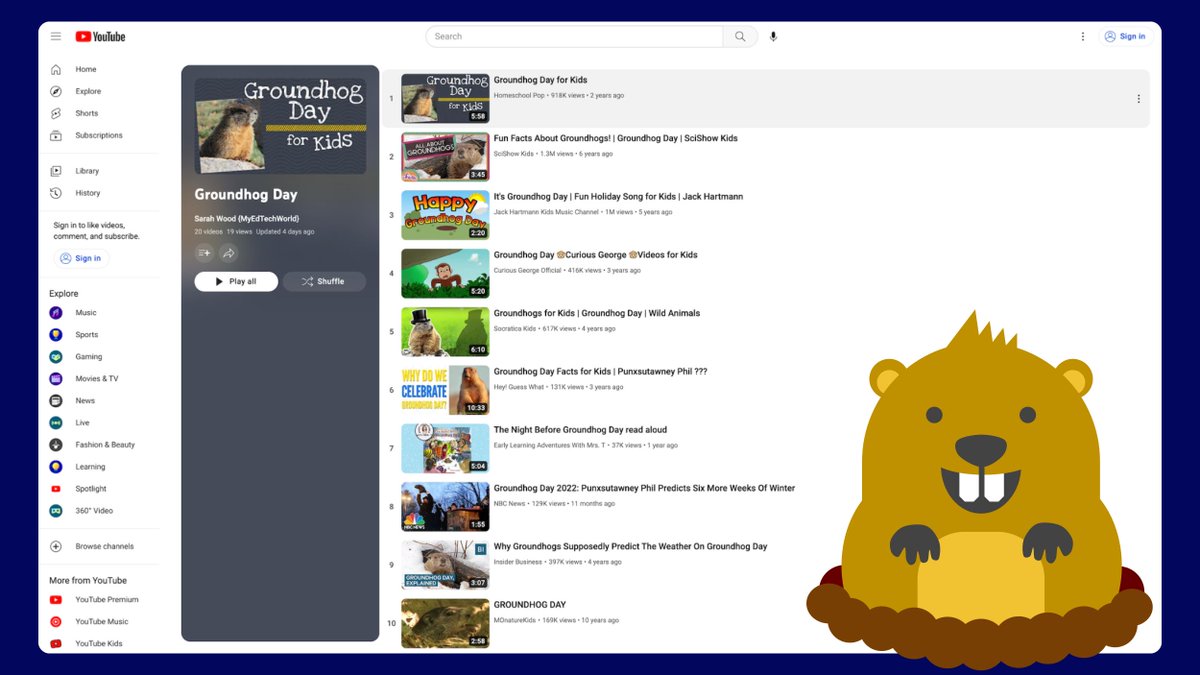This screenshot has width=1200, height=675.
Task: Start a voice search with the microphone
Action: click(772, 35)
